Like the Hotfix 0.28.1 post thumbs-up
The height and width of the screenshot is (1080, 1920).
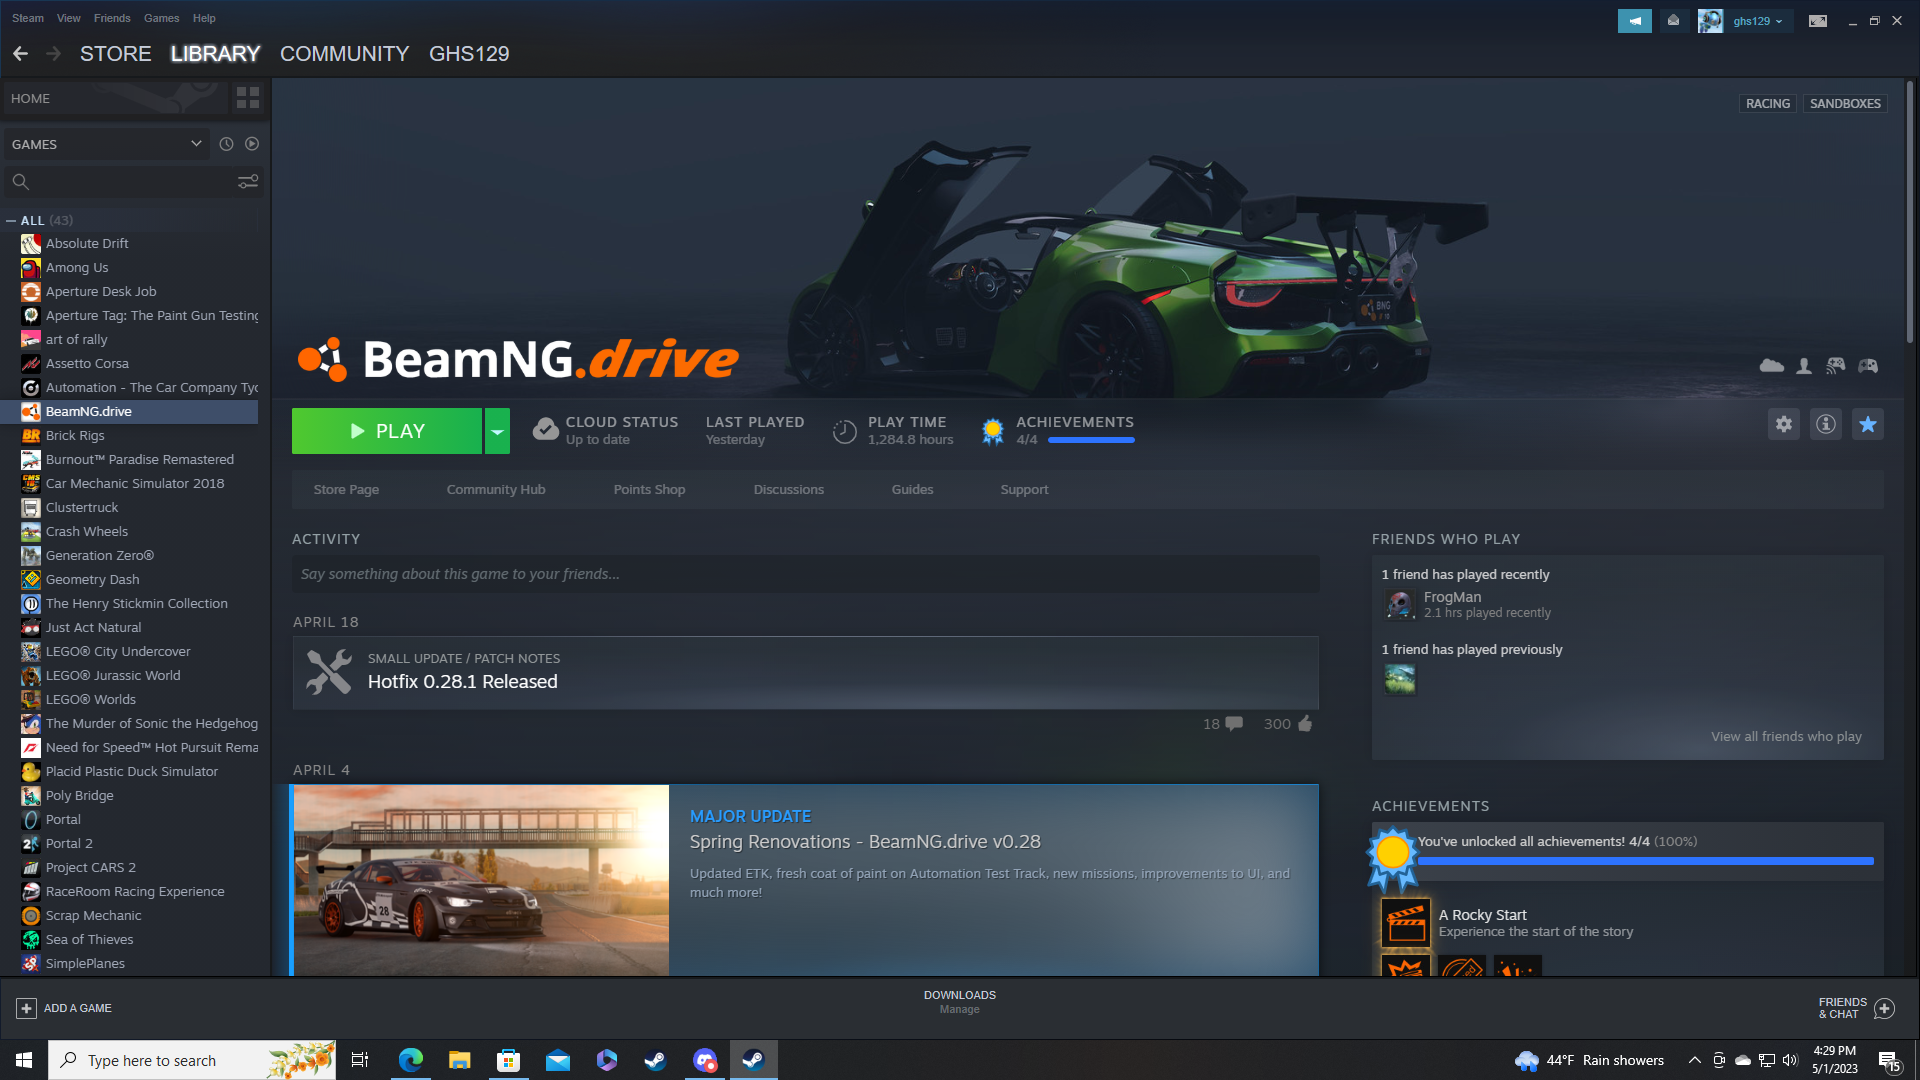tap(1305, 723)
